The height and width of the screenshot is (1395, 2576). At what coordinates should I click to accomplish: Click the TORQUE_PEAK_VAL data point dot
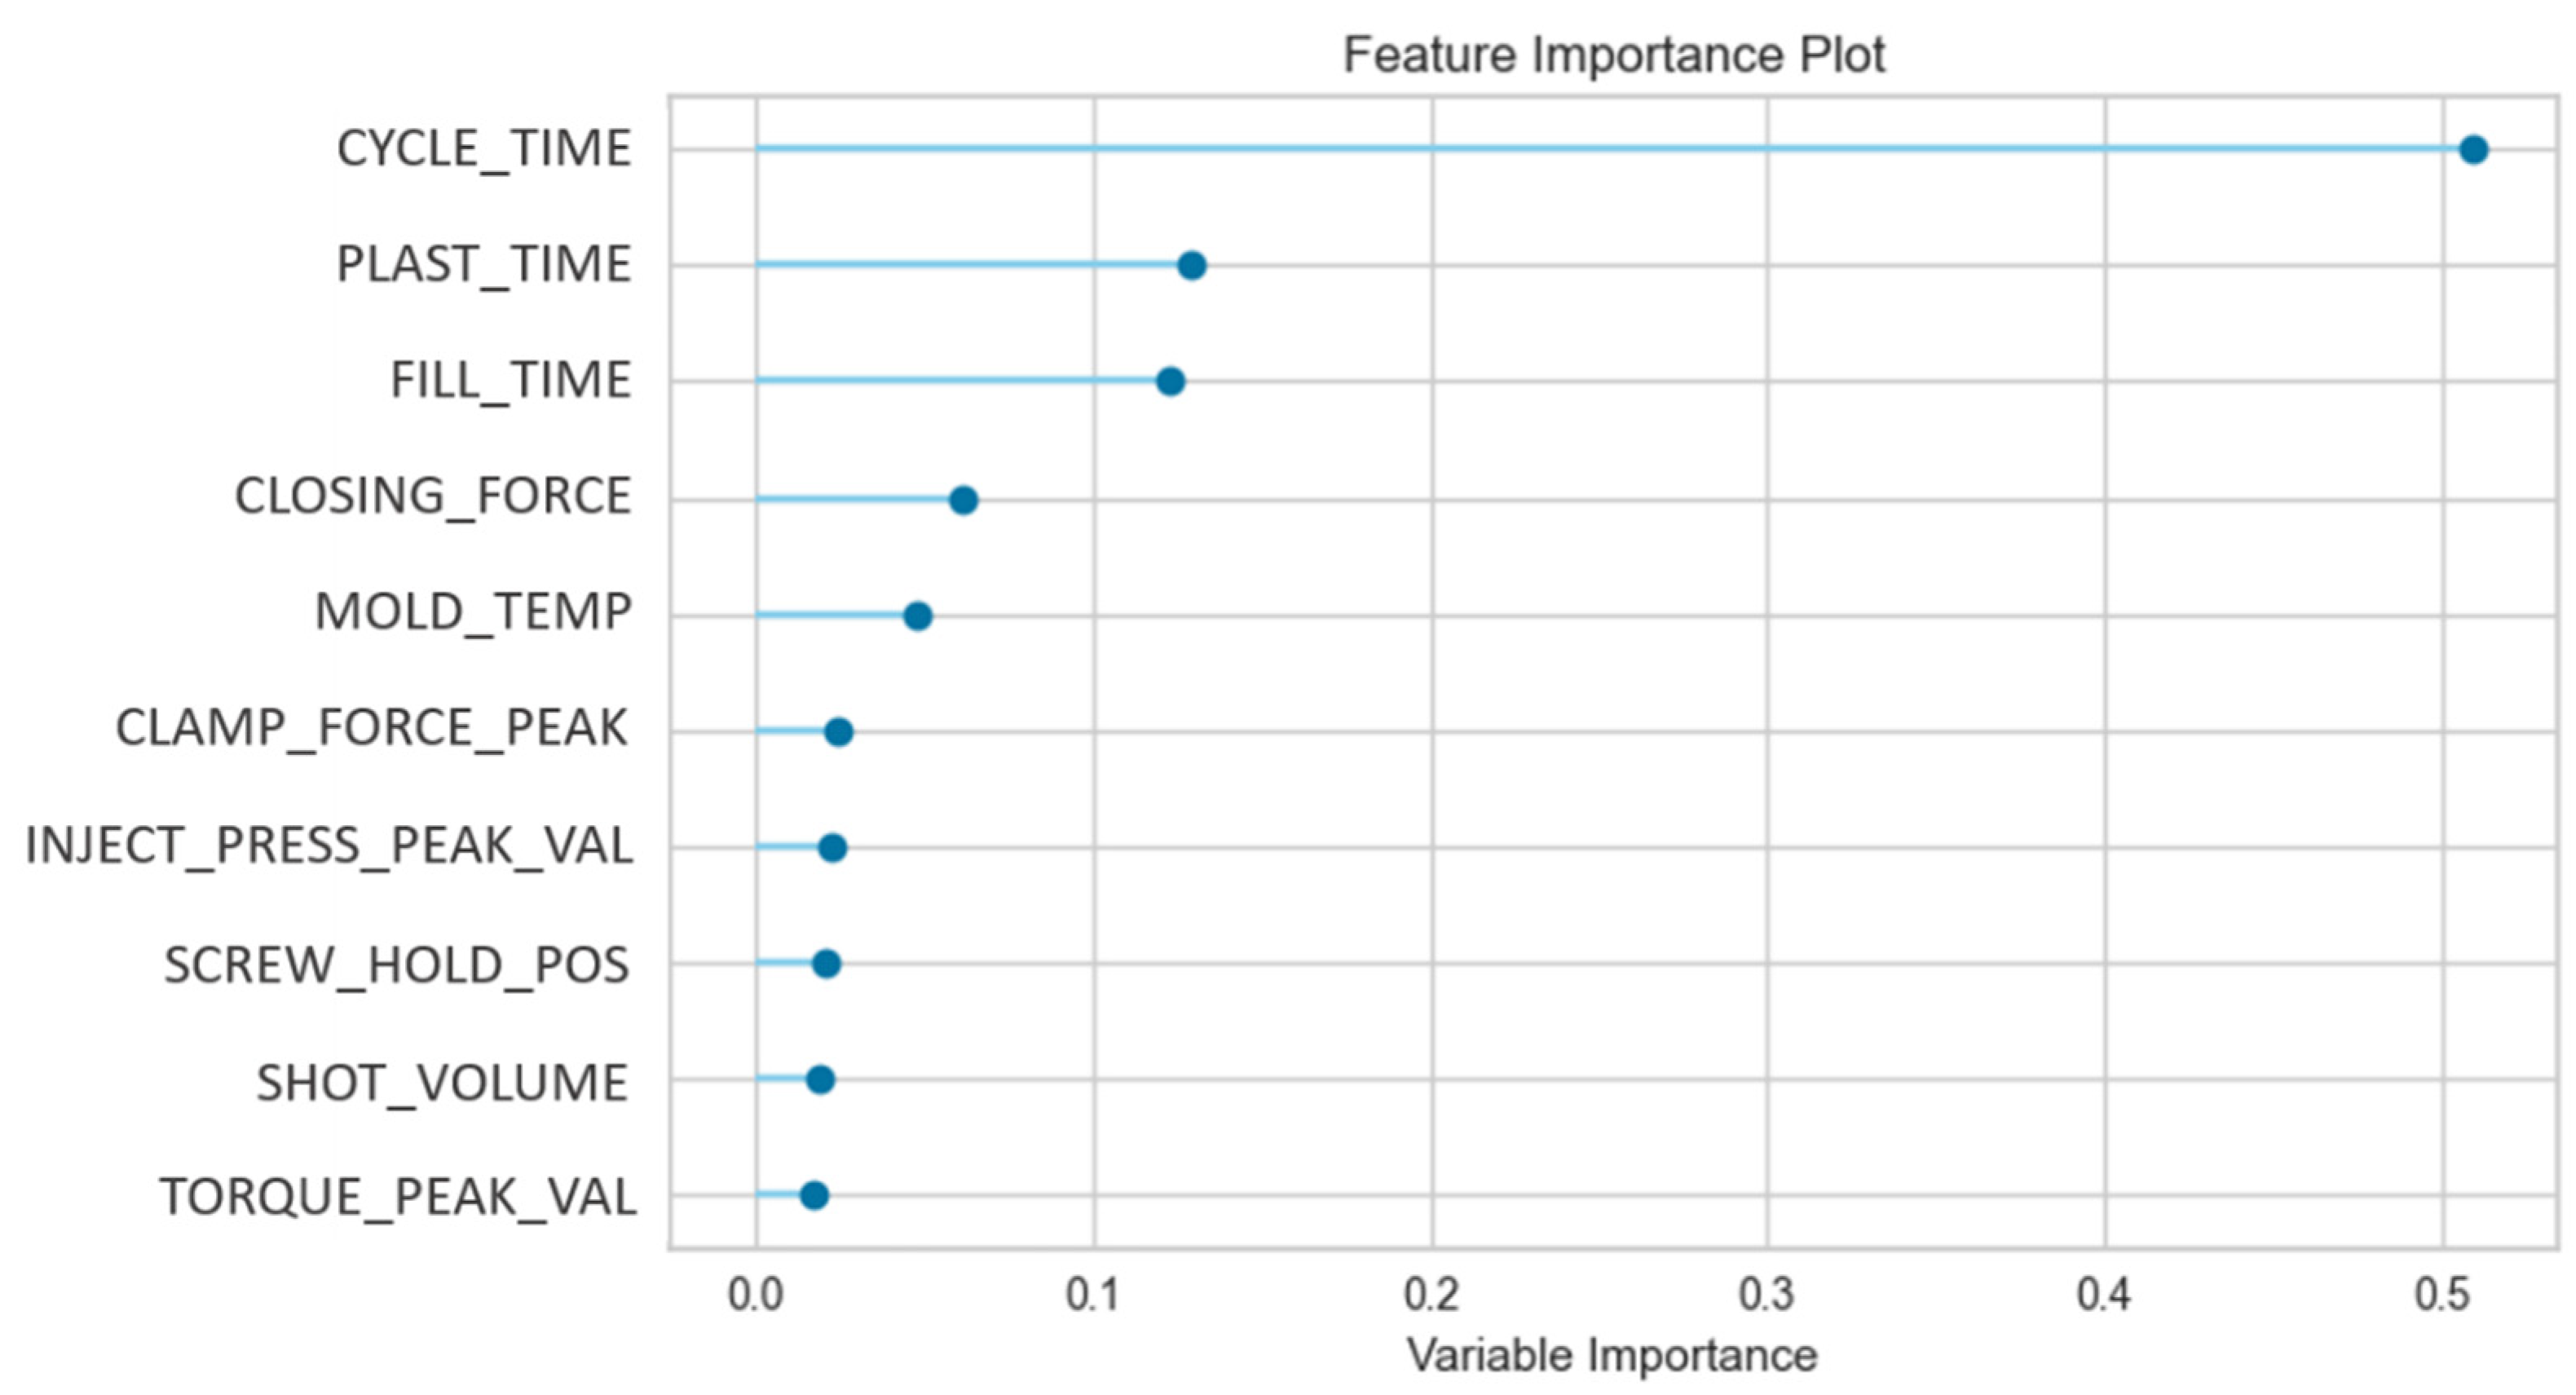815,1196
